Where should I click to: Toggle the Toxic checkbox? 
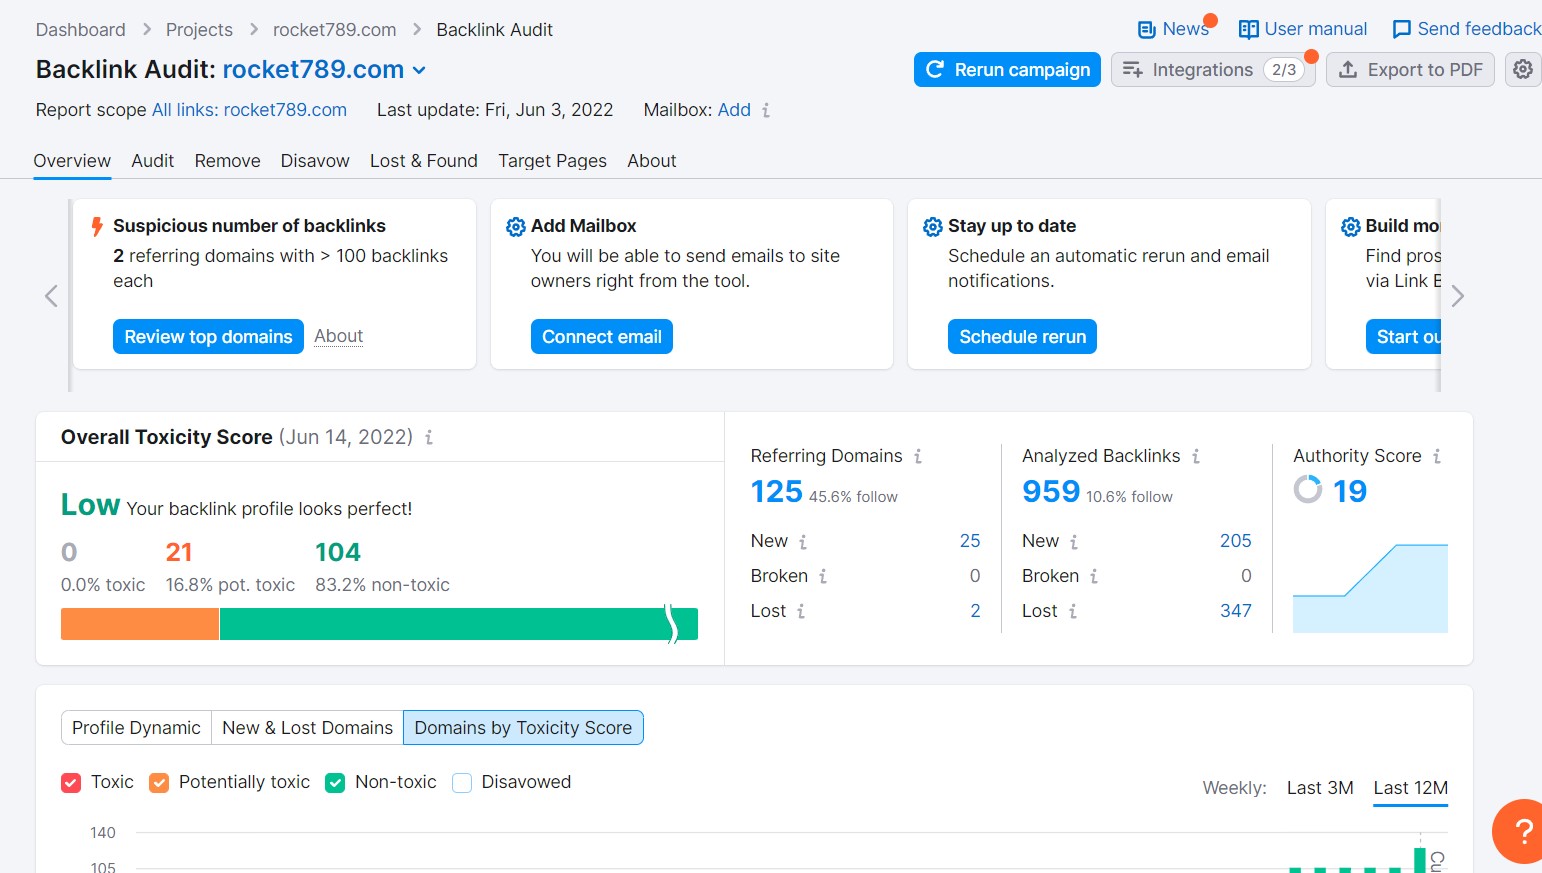pos(71,783)
